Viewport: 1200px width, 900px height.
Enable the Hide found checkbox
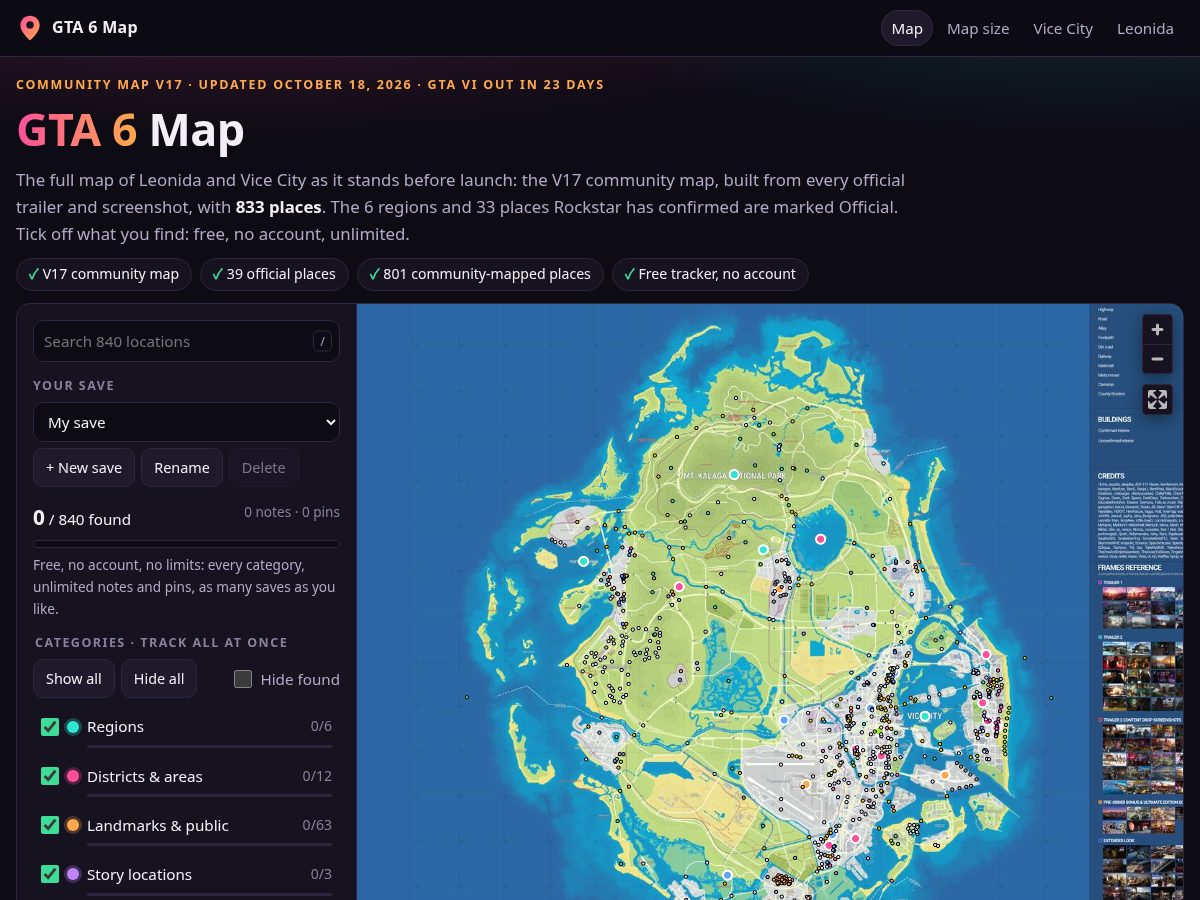coord(243,679)
